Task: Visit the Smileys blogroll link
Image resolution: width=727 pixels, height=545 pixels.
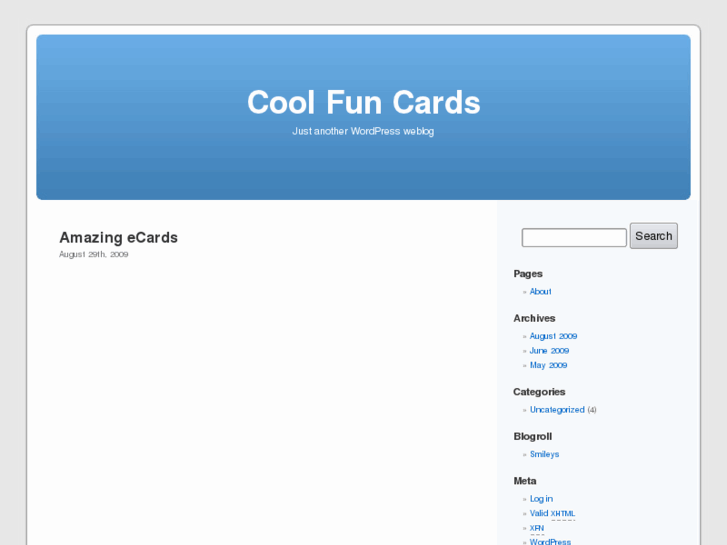Action: [544, 454]
